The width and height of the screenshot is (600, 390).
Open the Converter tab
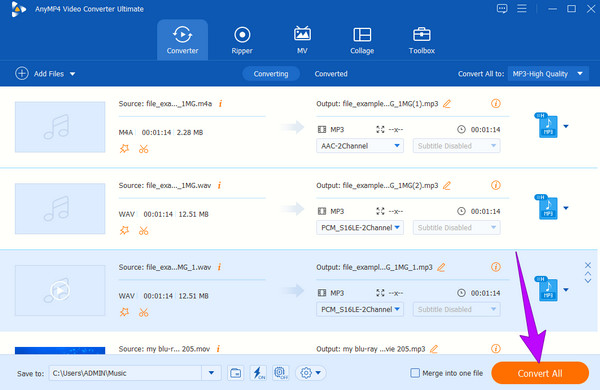tap(182, 40)
